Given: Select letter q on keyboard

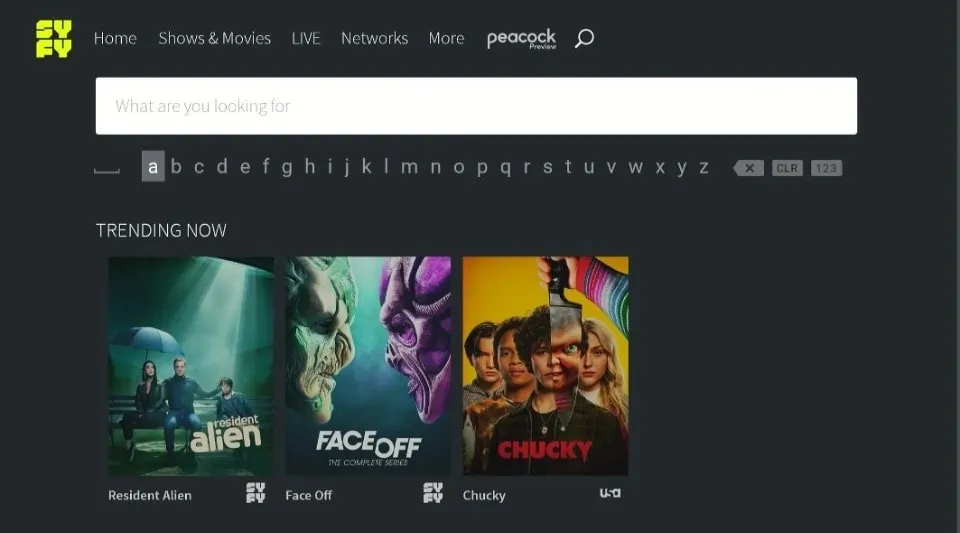Looking at the screenshot, I should (506, 168).
